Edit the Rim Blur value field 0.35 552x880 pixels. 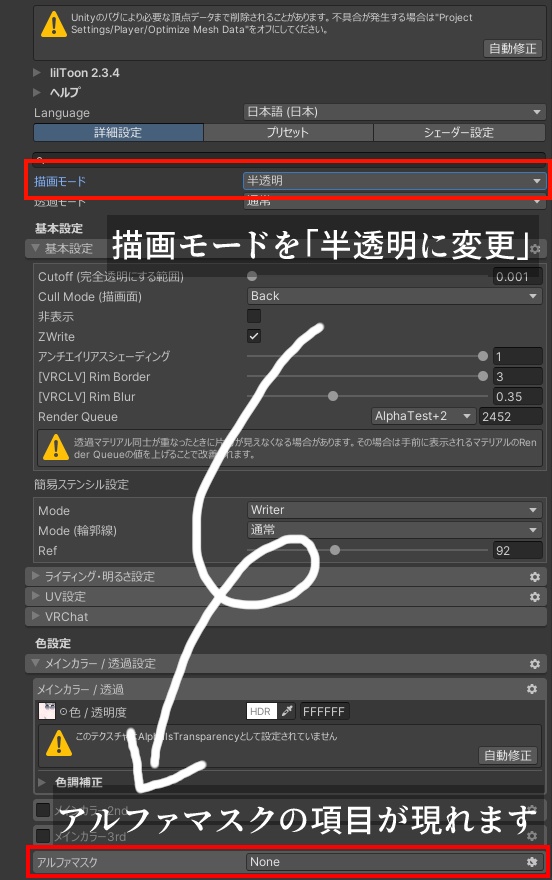517,396
